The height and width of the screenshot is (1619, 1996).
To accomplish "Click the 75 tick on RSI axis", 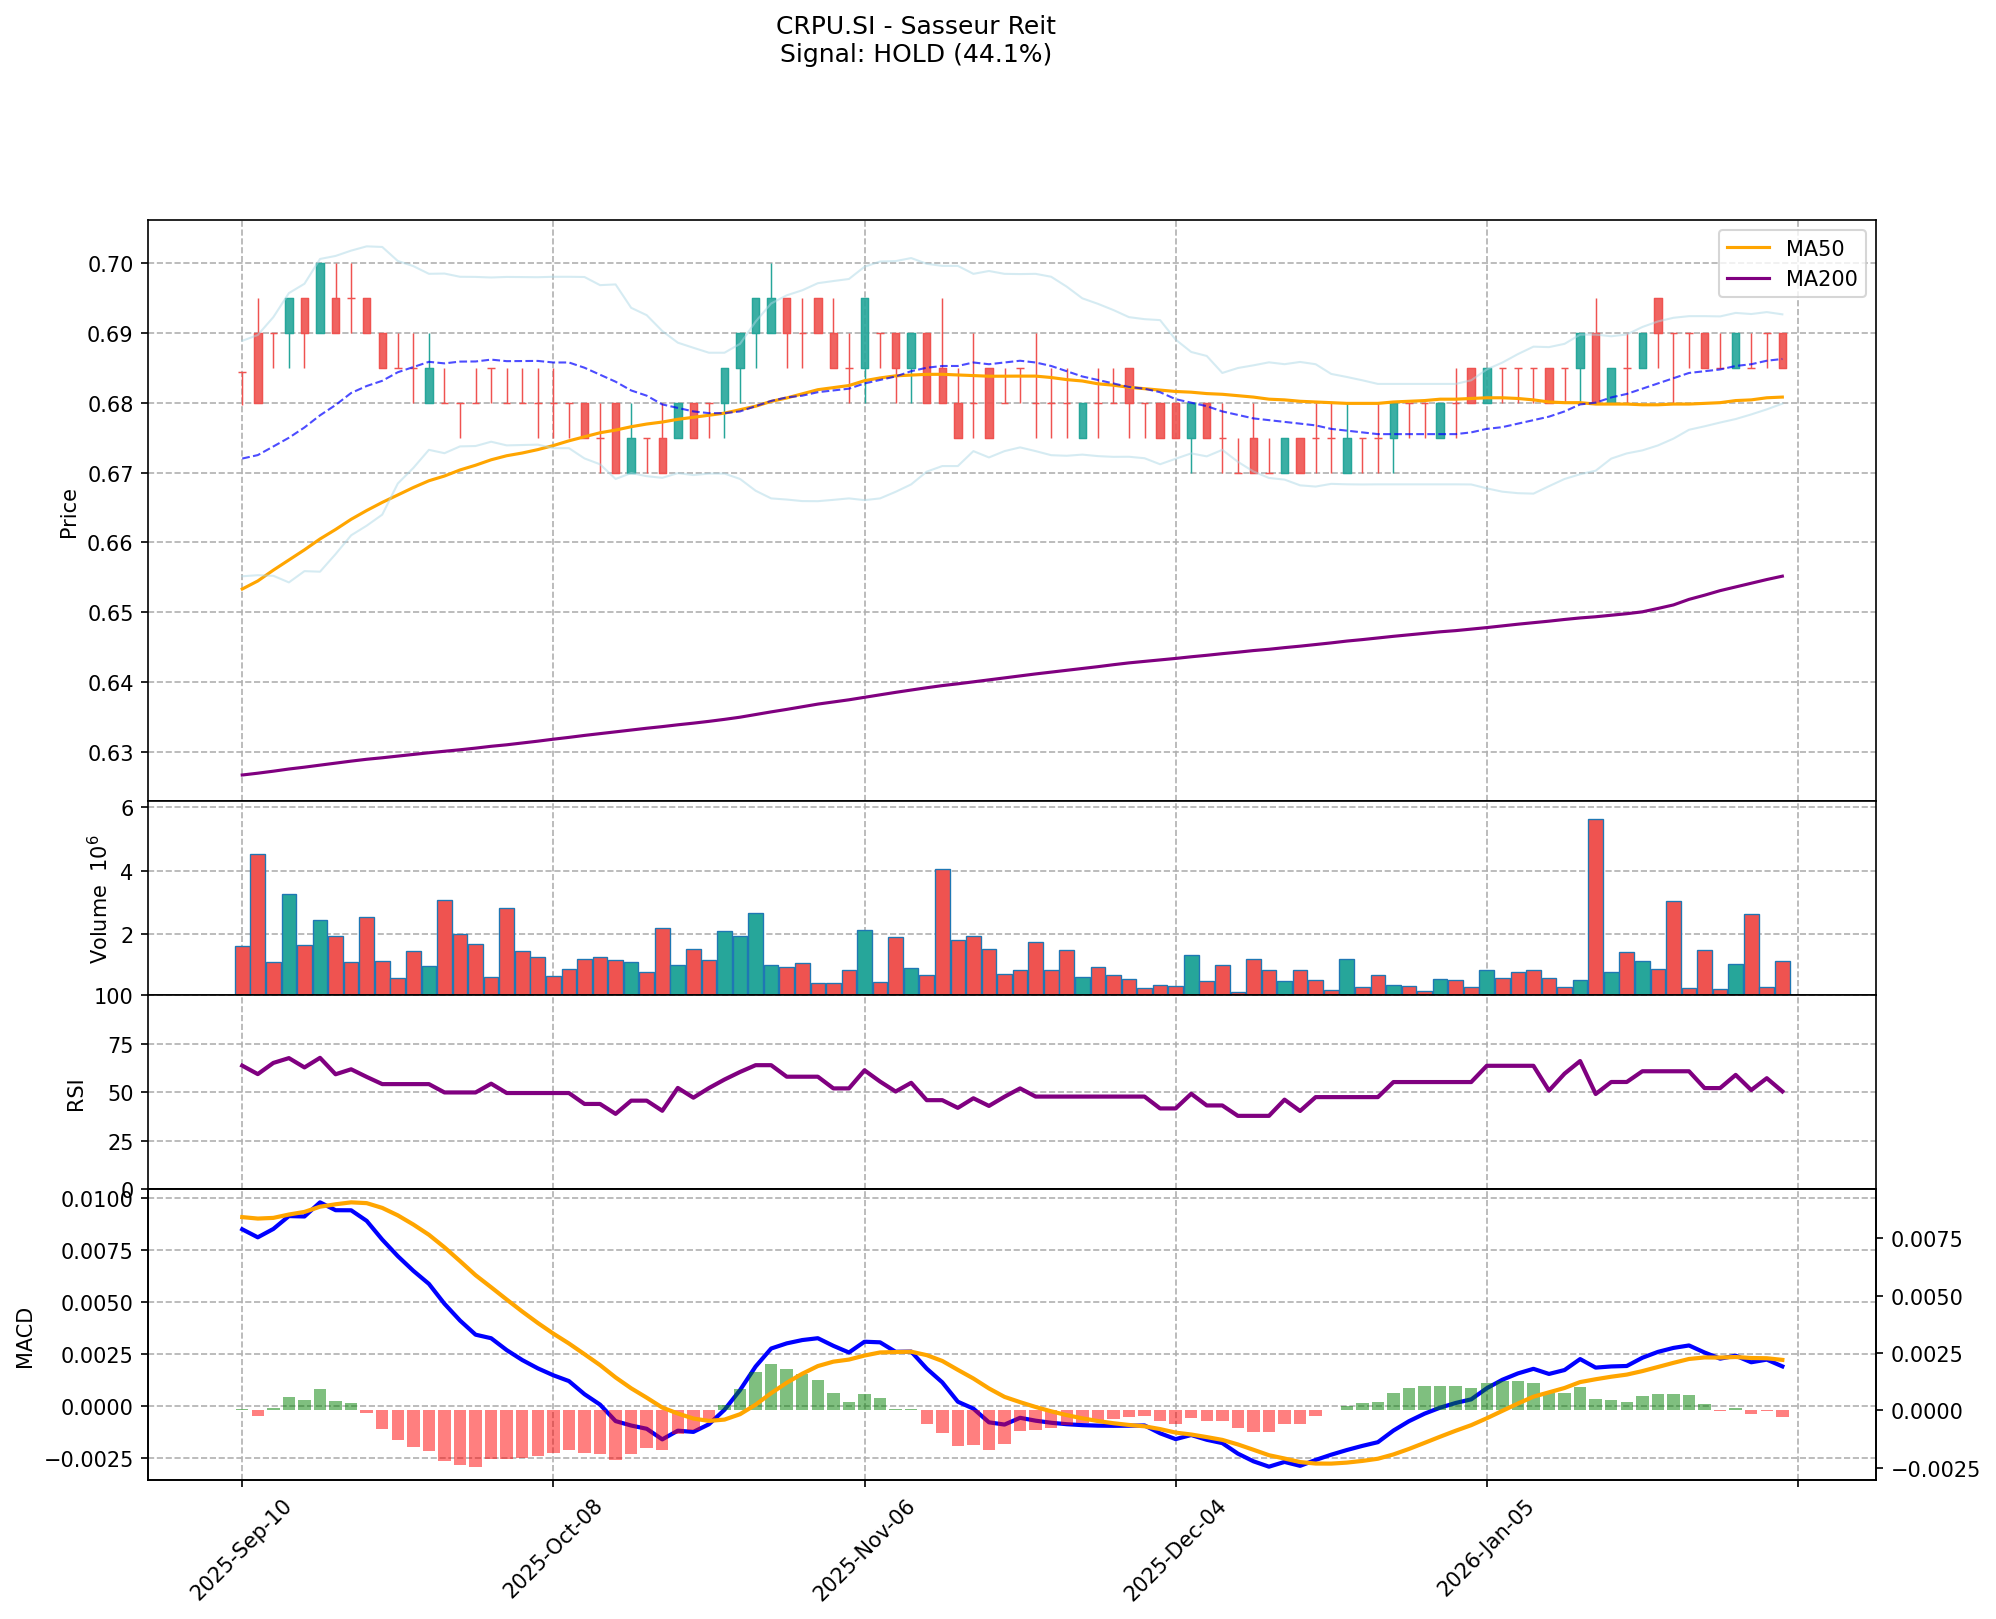I will 120,1045.
